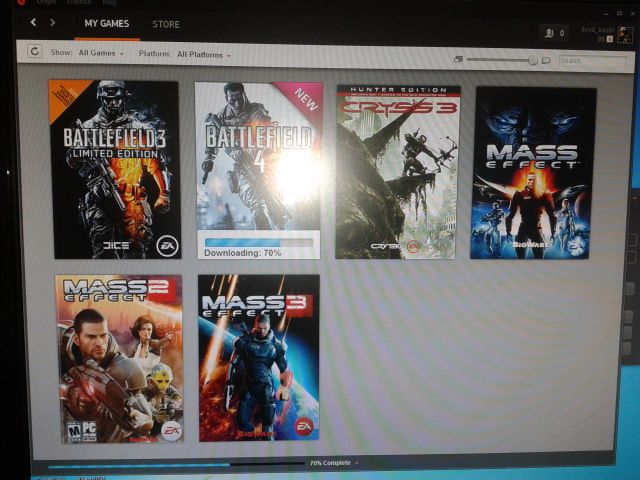
Task: Refresh the game library
Action: tap(34, 51)
